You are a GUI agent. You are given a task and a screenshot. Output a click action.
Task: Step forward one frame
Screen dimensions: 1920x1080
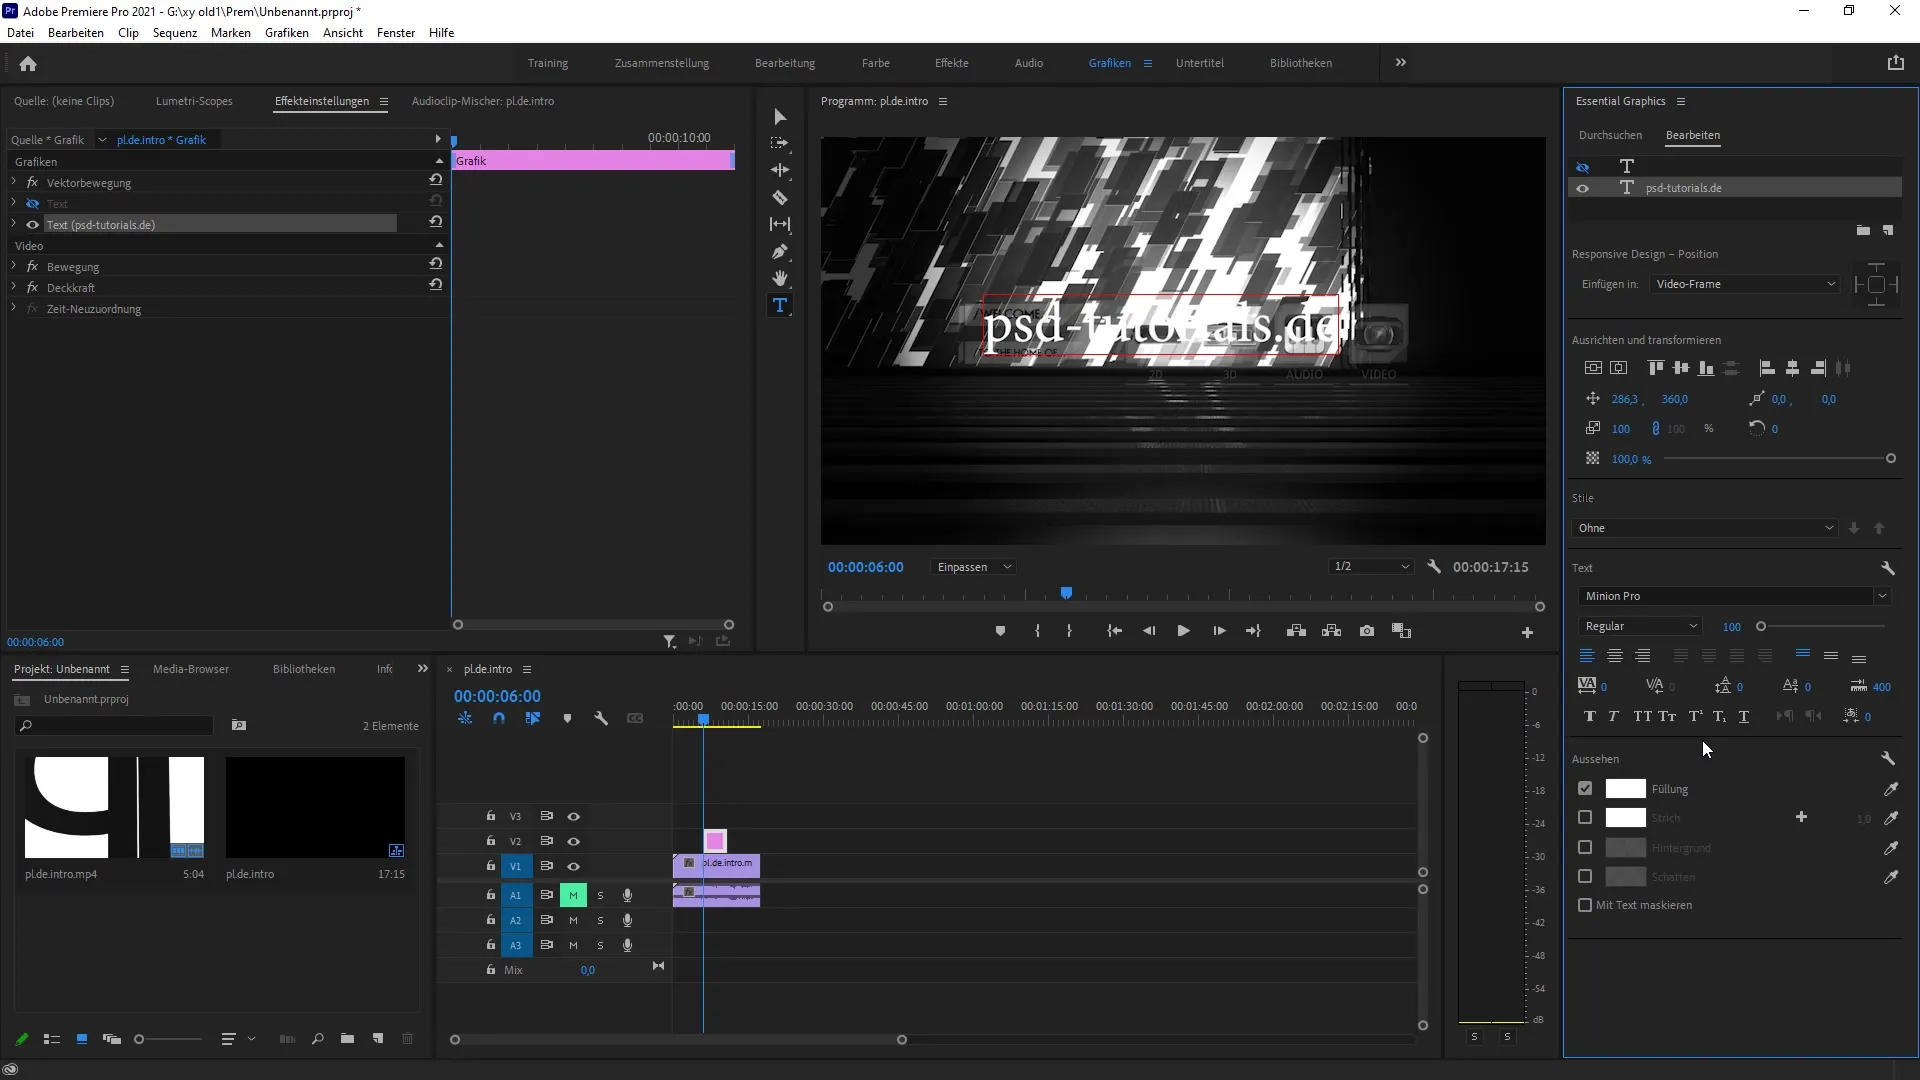coord(1219,631)
